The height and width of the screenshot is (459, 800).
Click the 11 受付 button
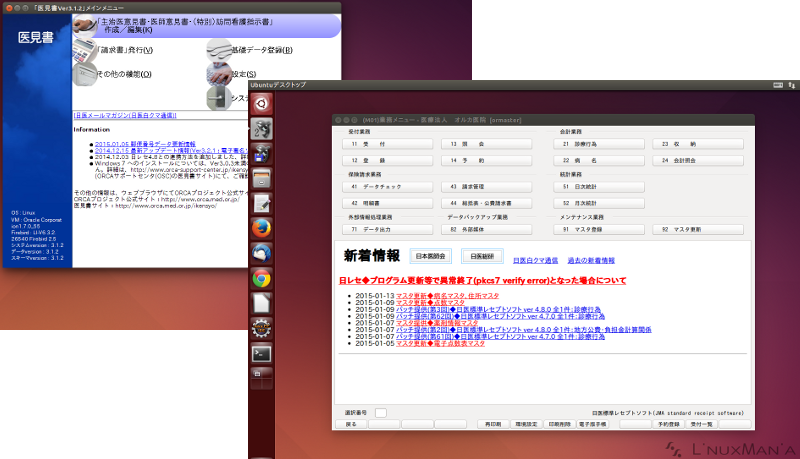[388, 144]
